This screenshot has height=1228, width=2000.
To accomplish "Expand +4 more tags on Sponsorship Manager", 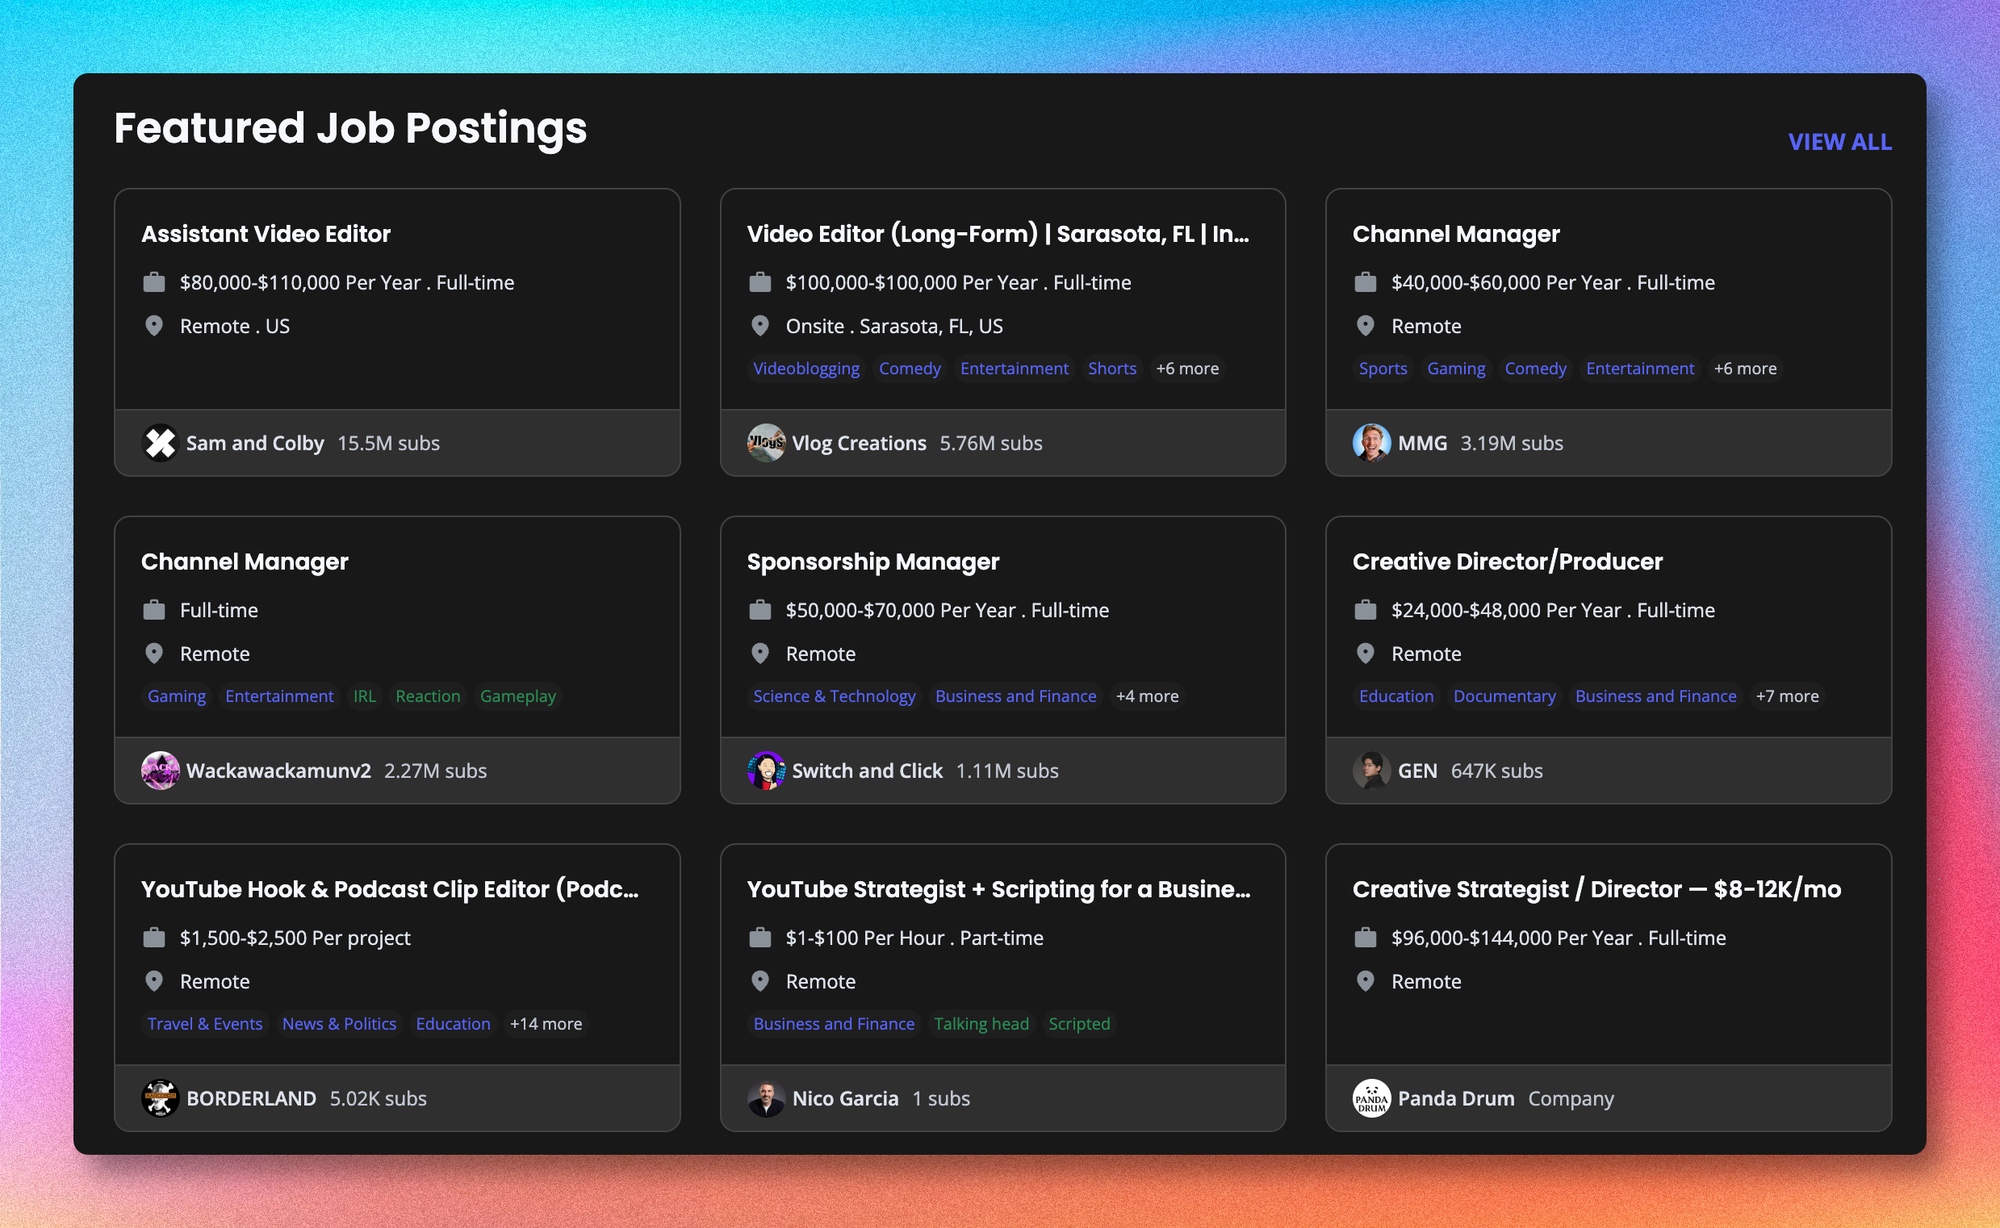I will pos(1147,696).
